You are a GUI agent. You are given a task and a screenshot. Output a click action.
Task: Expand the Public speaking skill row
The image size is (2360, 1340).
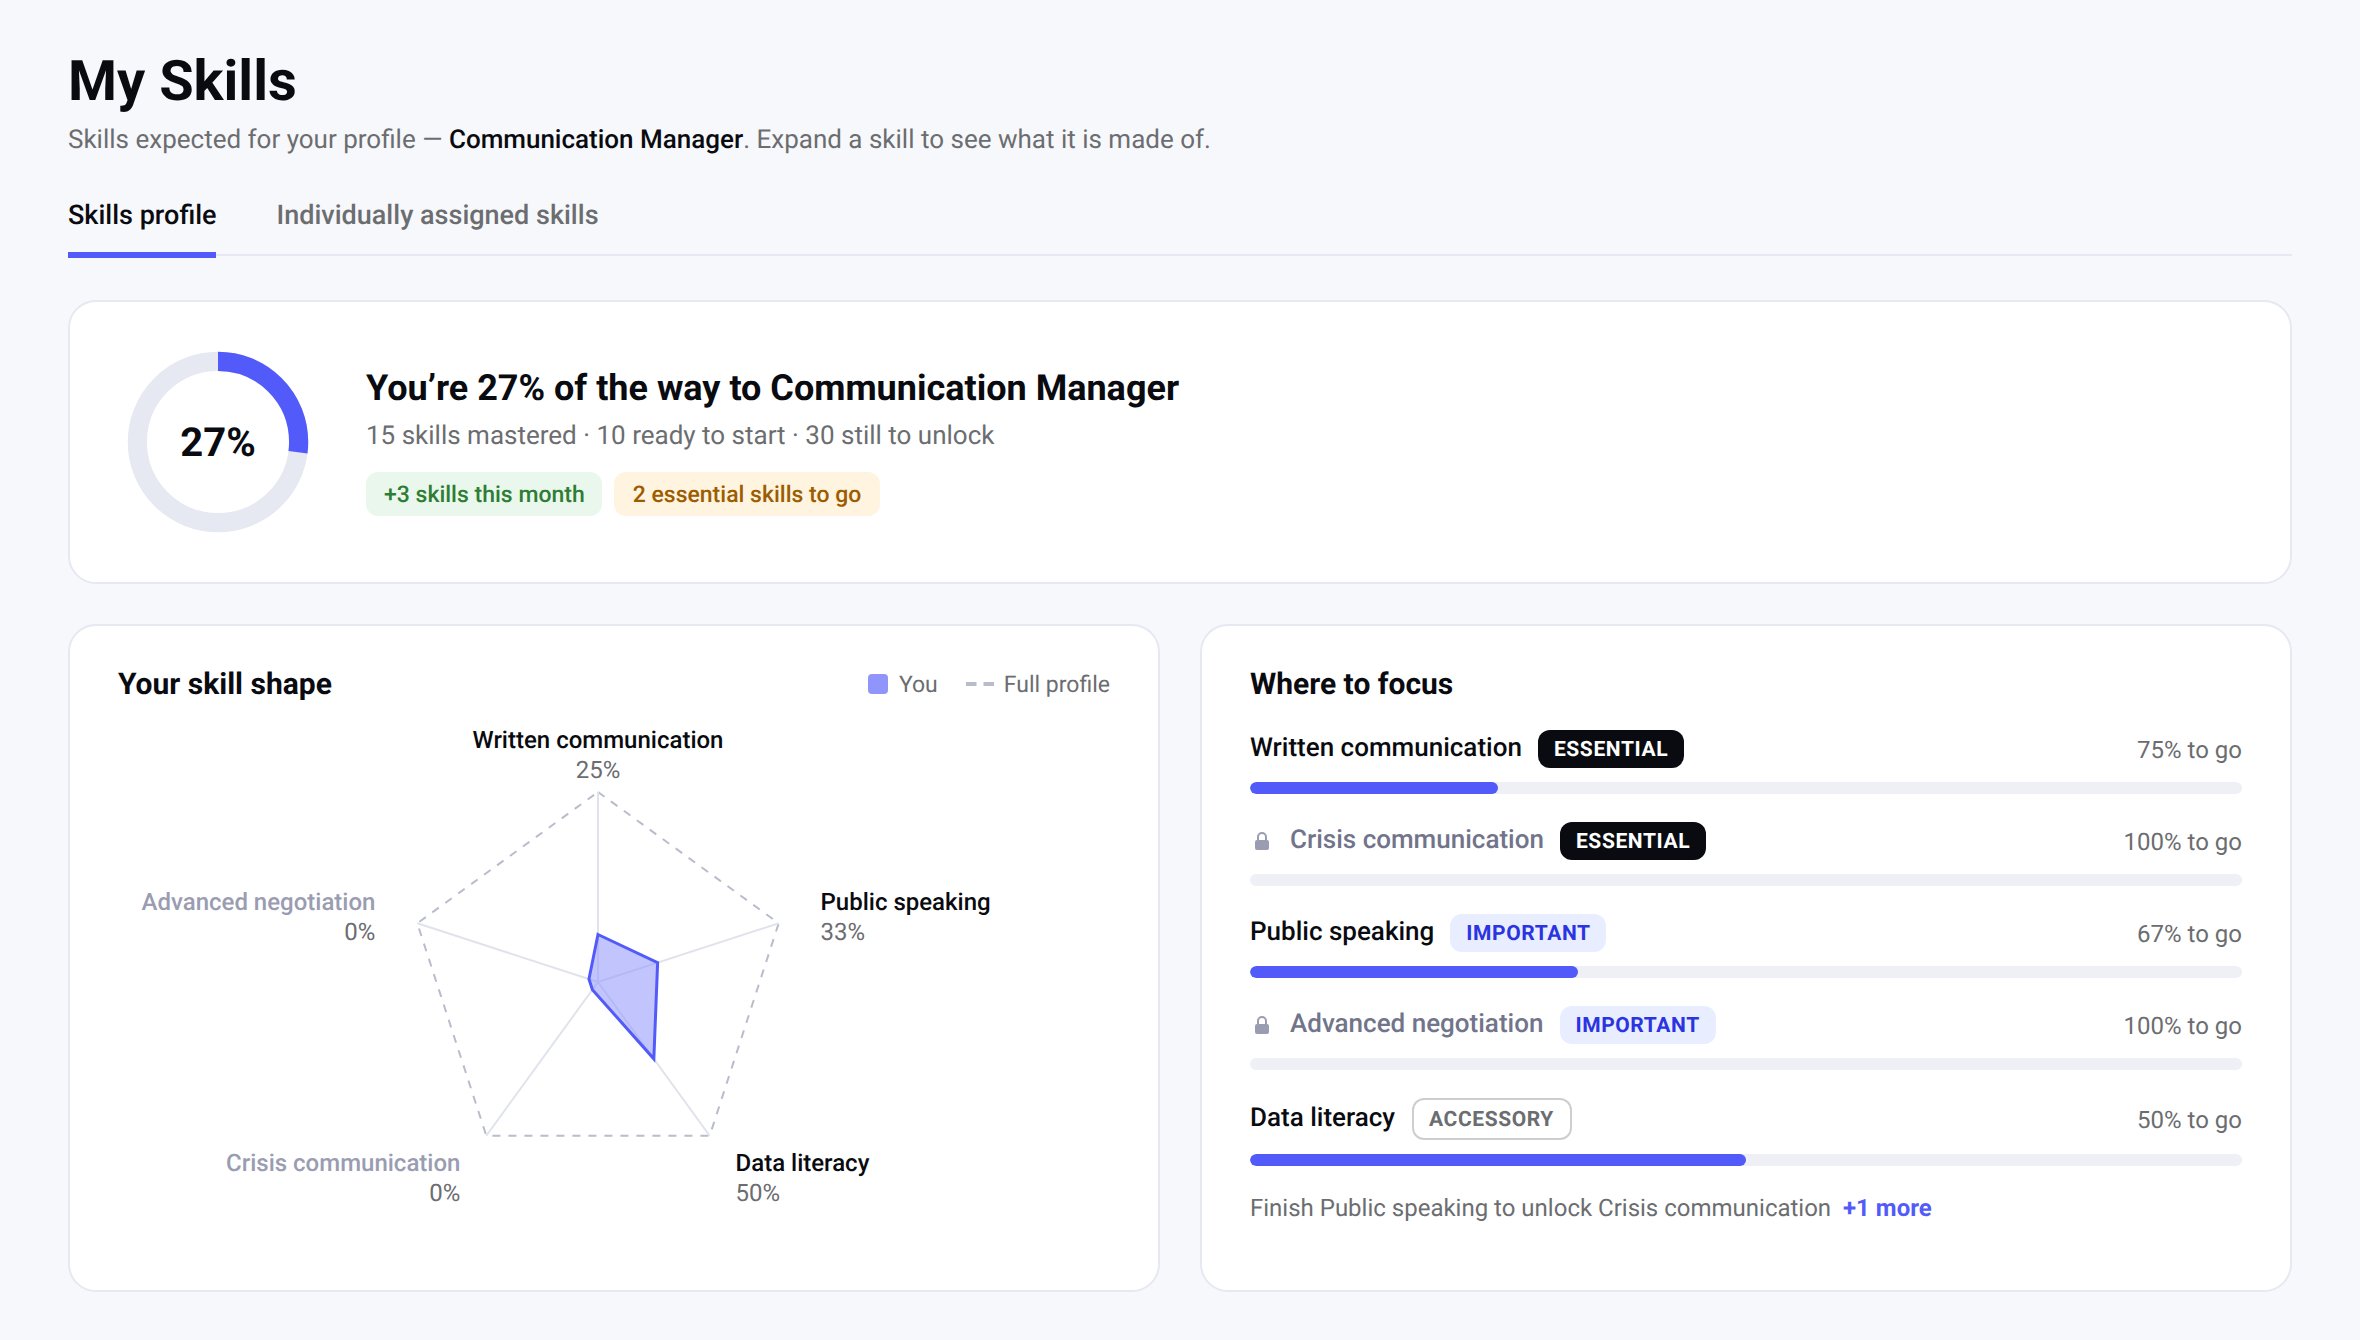(1745, 946)
